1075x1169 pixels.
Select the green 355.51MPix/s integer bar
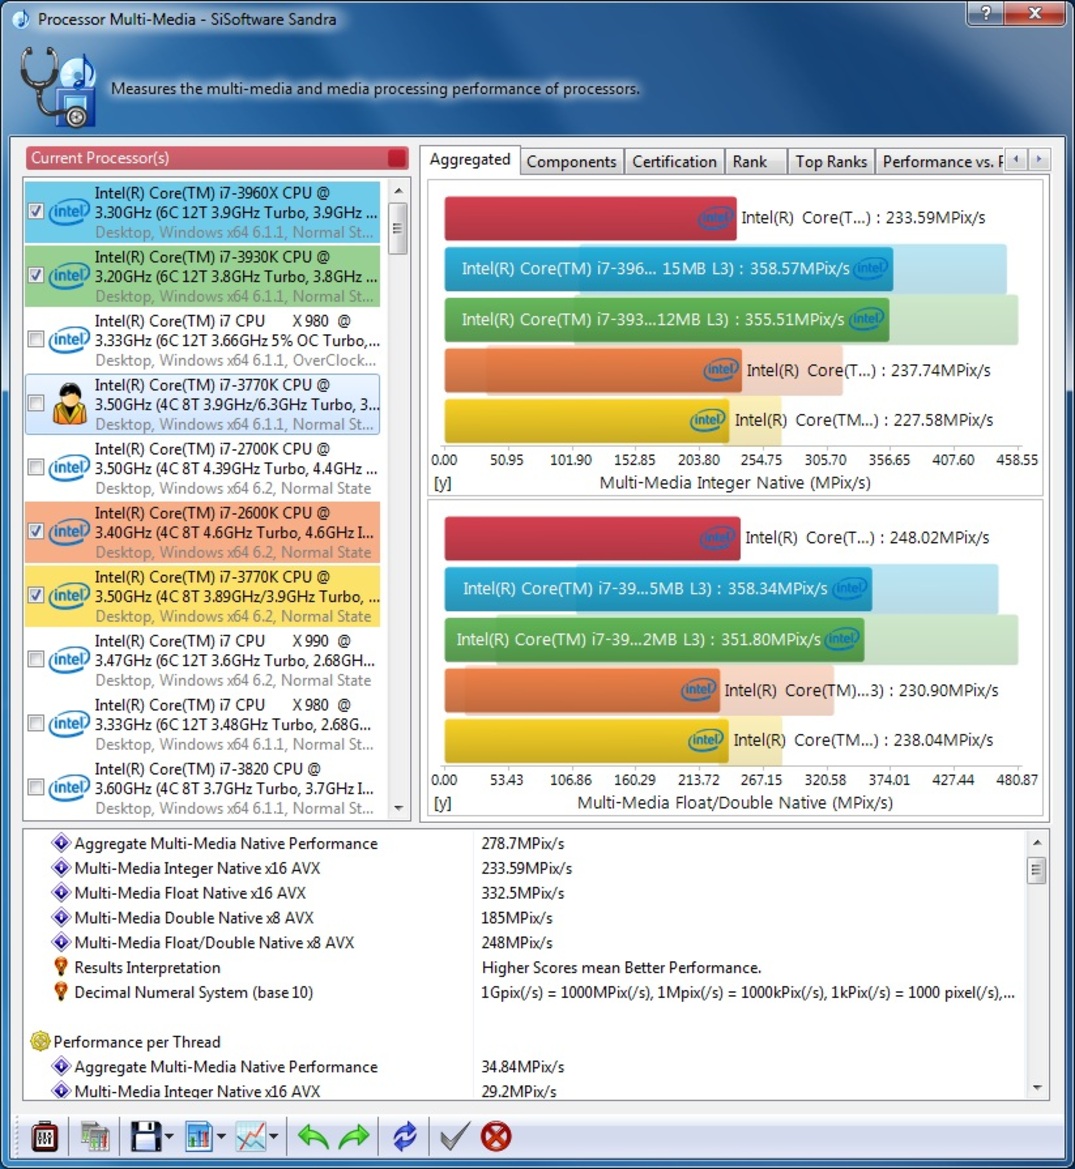click(x=667, y=320)
